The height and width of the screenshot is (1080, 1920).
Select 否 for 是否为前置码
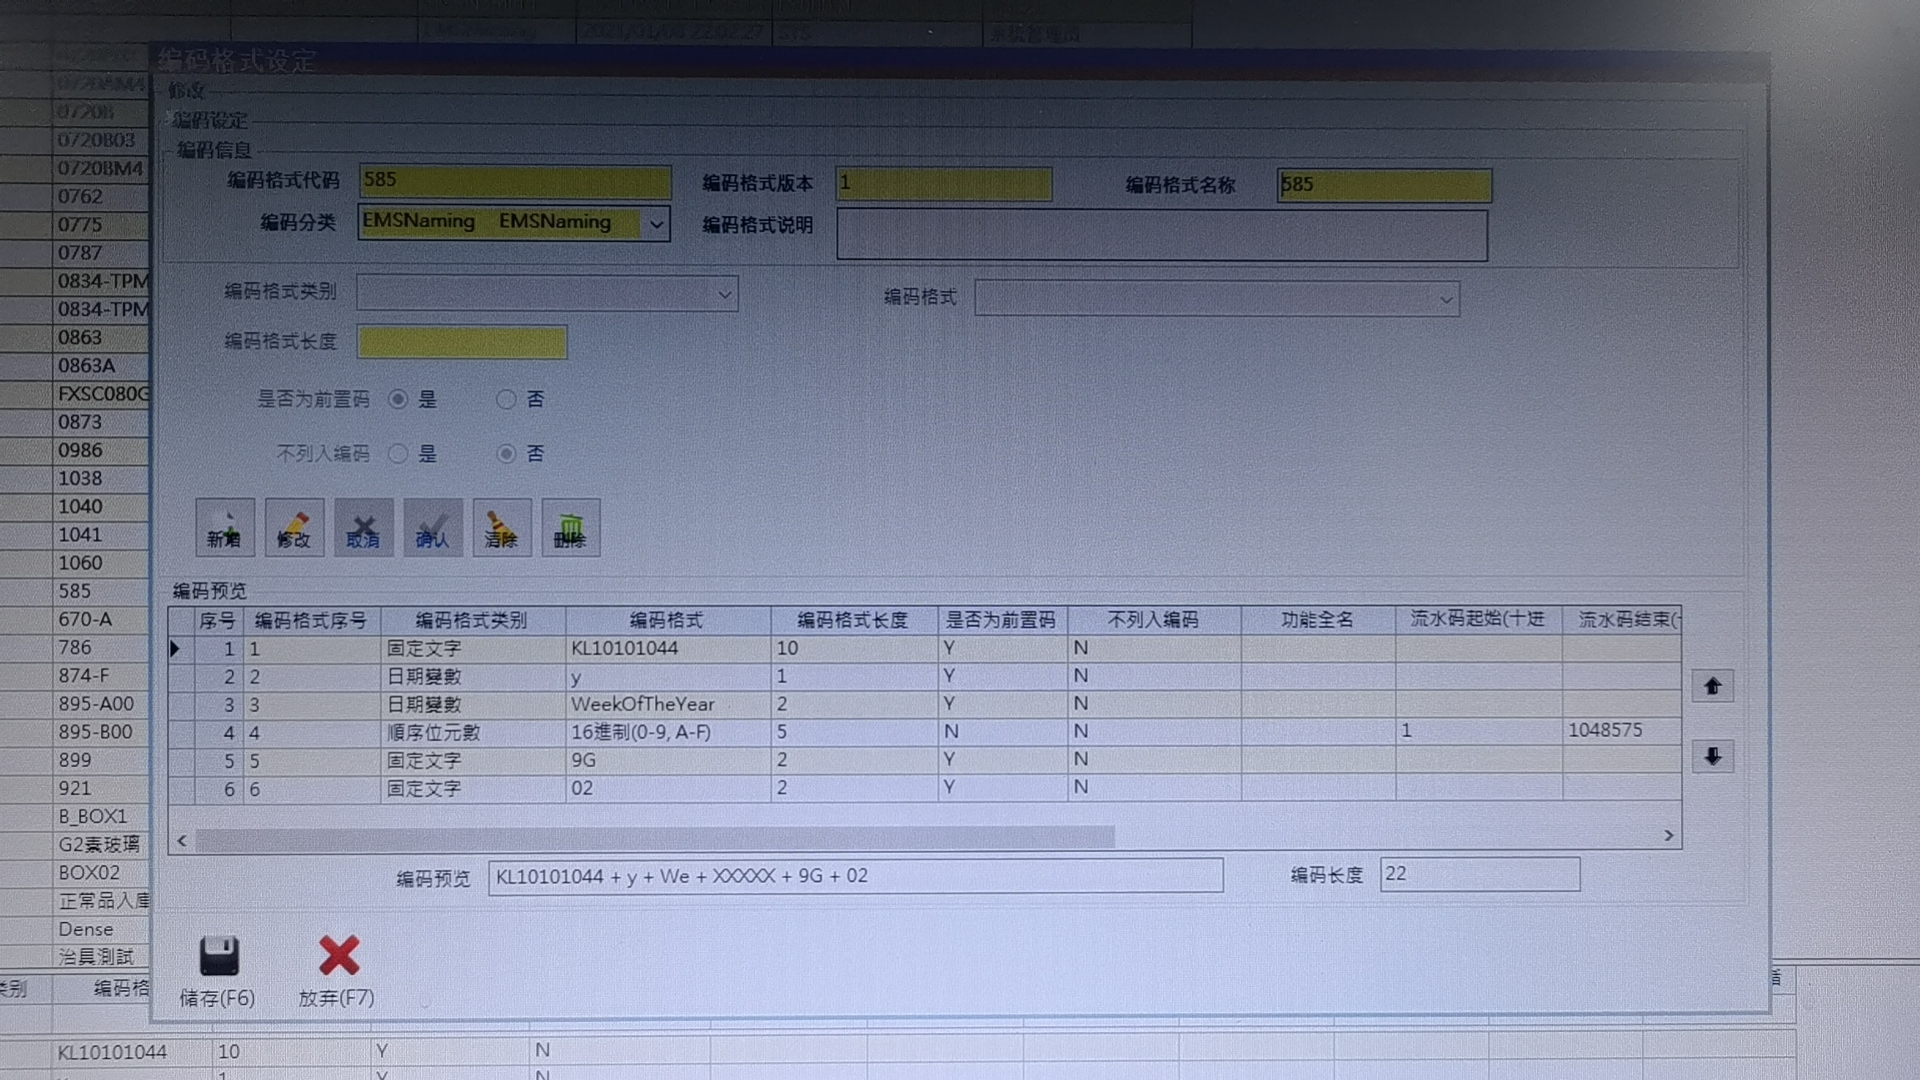506,399
